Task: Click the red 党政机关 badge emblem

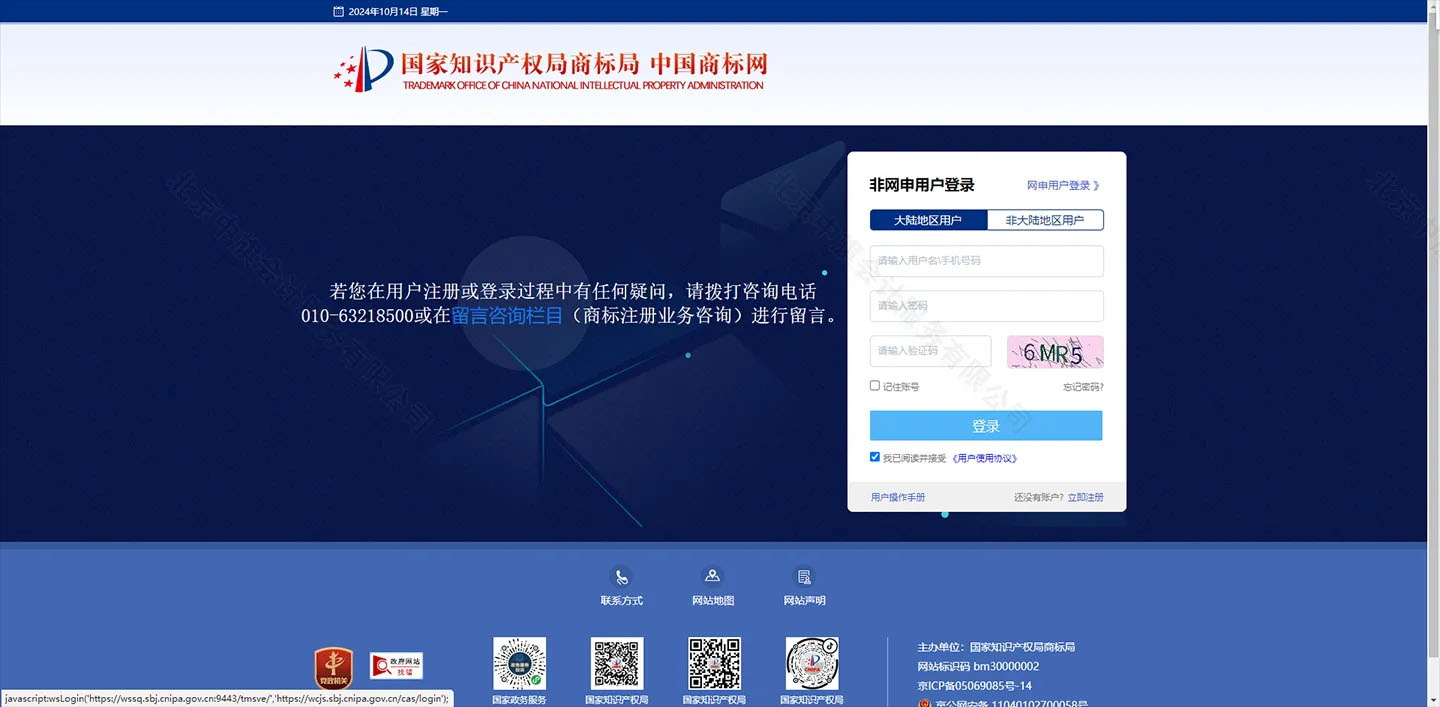Action: tap(333, 665)
